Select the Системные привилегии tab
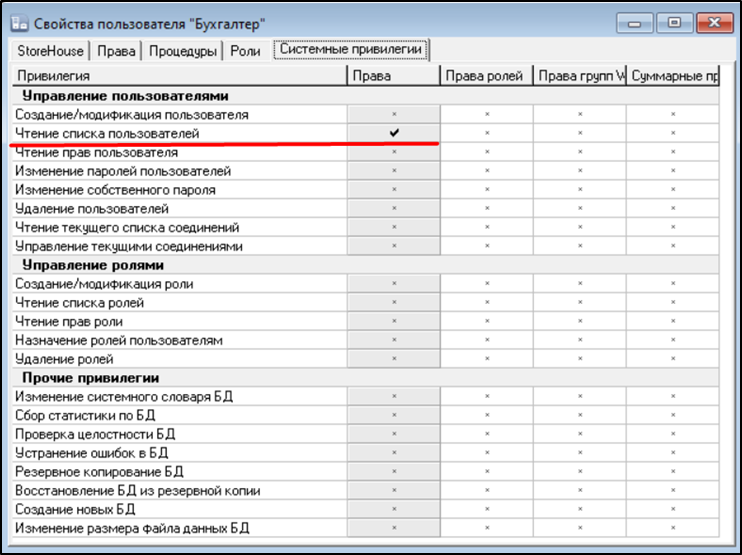Screen dimensions: 742x555 (351, 49)
